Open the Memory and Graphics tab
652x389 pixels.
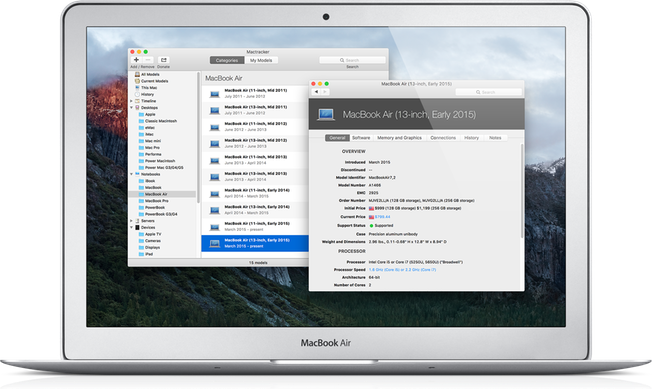(399, 138)
